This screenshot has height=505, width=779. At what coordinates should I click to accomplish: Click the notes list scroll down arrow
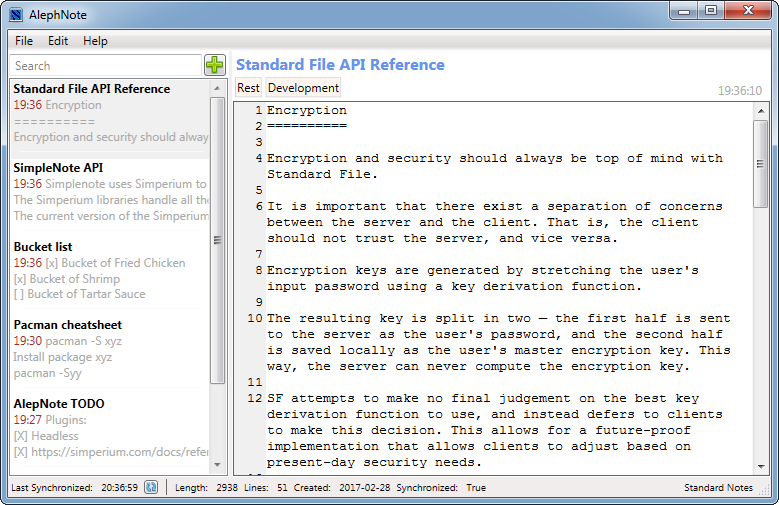pyautogui.click(x=218, y=466)
